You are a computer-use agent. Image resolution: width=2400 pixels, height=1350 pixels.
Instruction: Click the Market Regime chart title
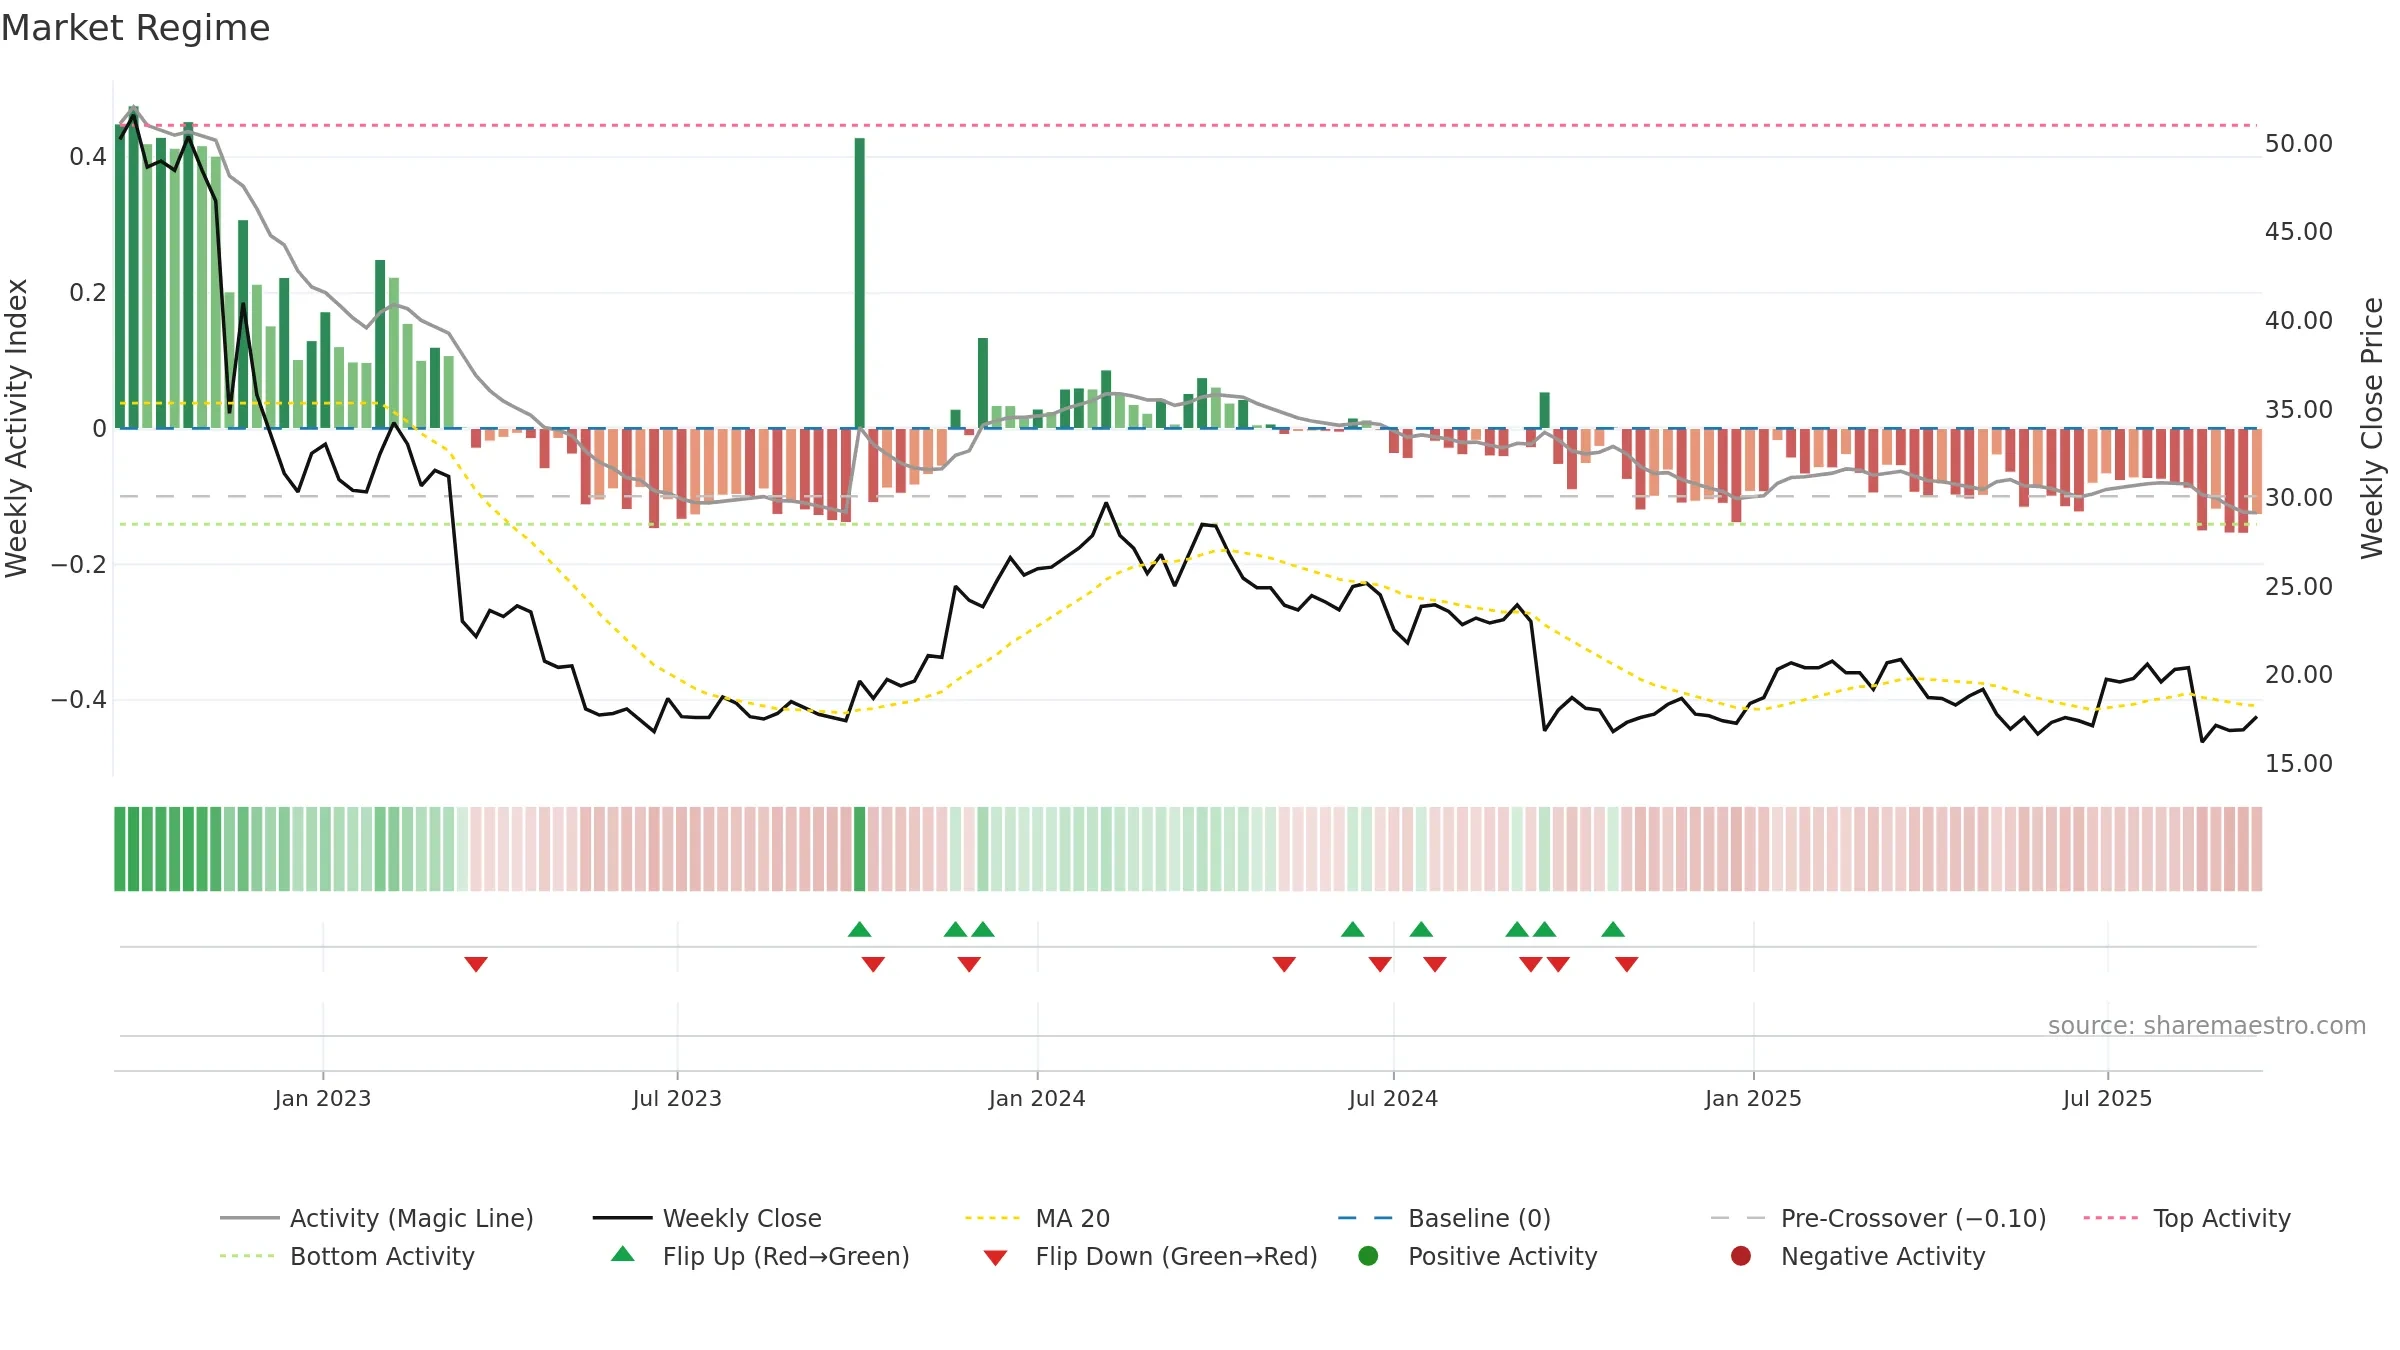tap(136, 28)
